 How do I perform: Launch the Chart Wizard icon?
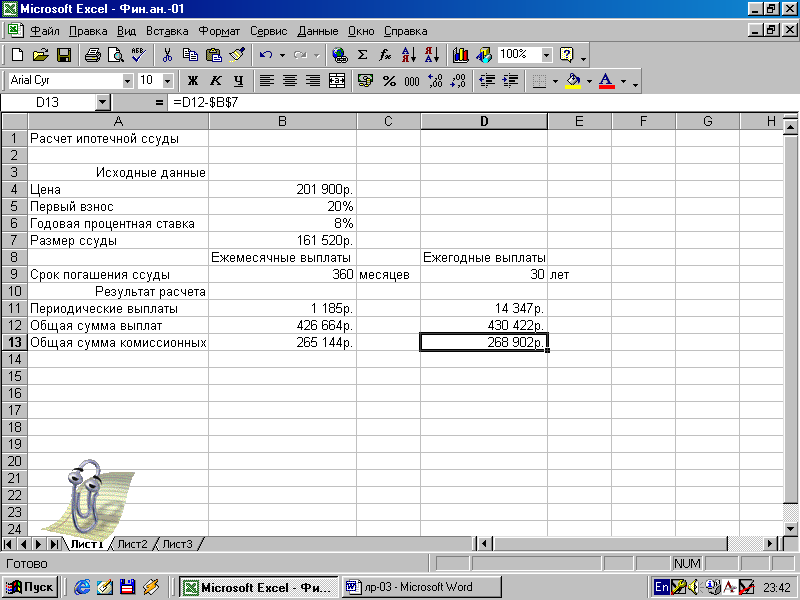pos(460,55)
